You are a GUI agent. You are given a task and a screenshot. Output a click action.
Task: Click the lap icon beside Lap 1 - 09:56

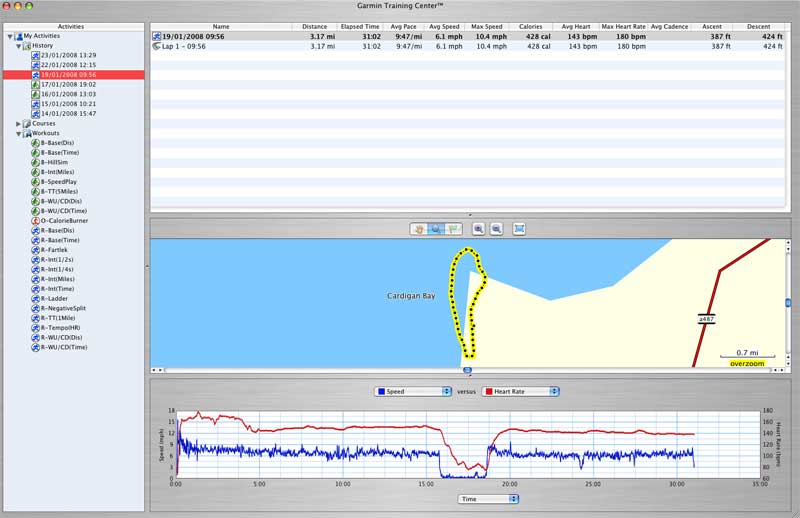(x=157, y=46)
